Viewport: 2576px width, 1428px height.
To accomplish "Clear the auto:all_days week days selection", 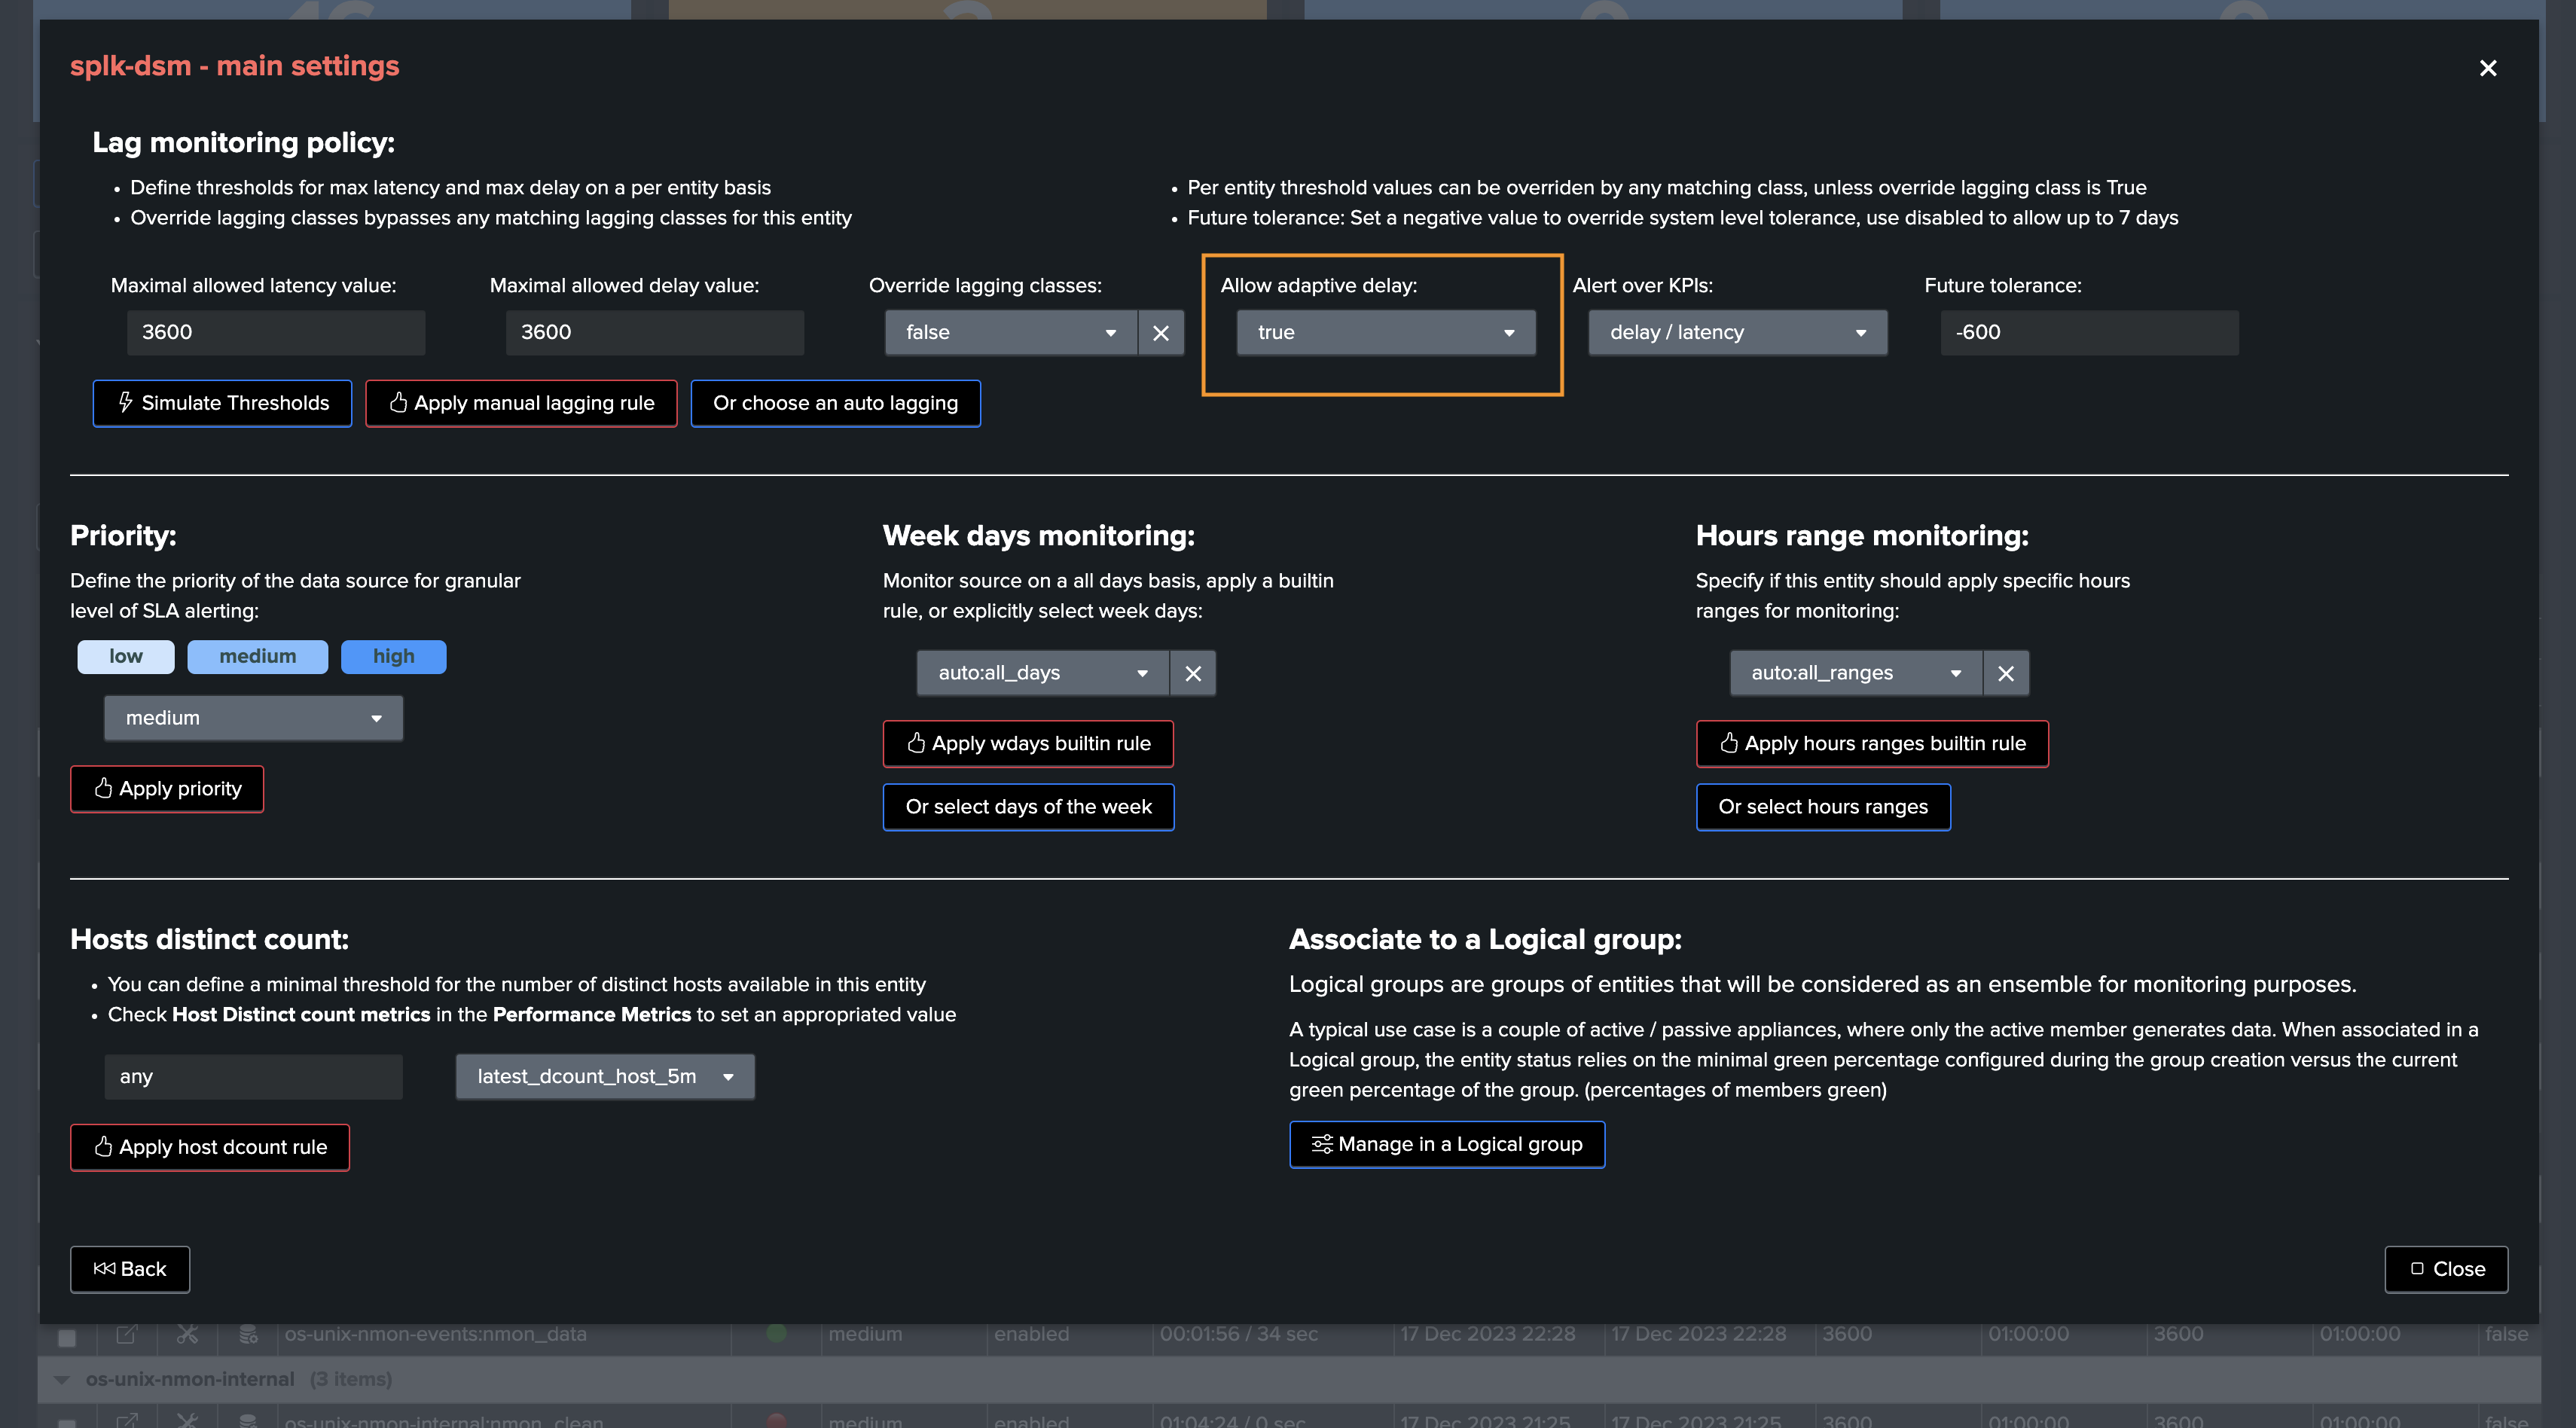I will (1192, 674).
